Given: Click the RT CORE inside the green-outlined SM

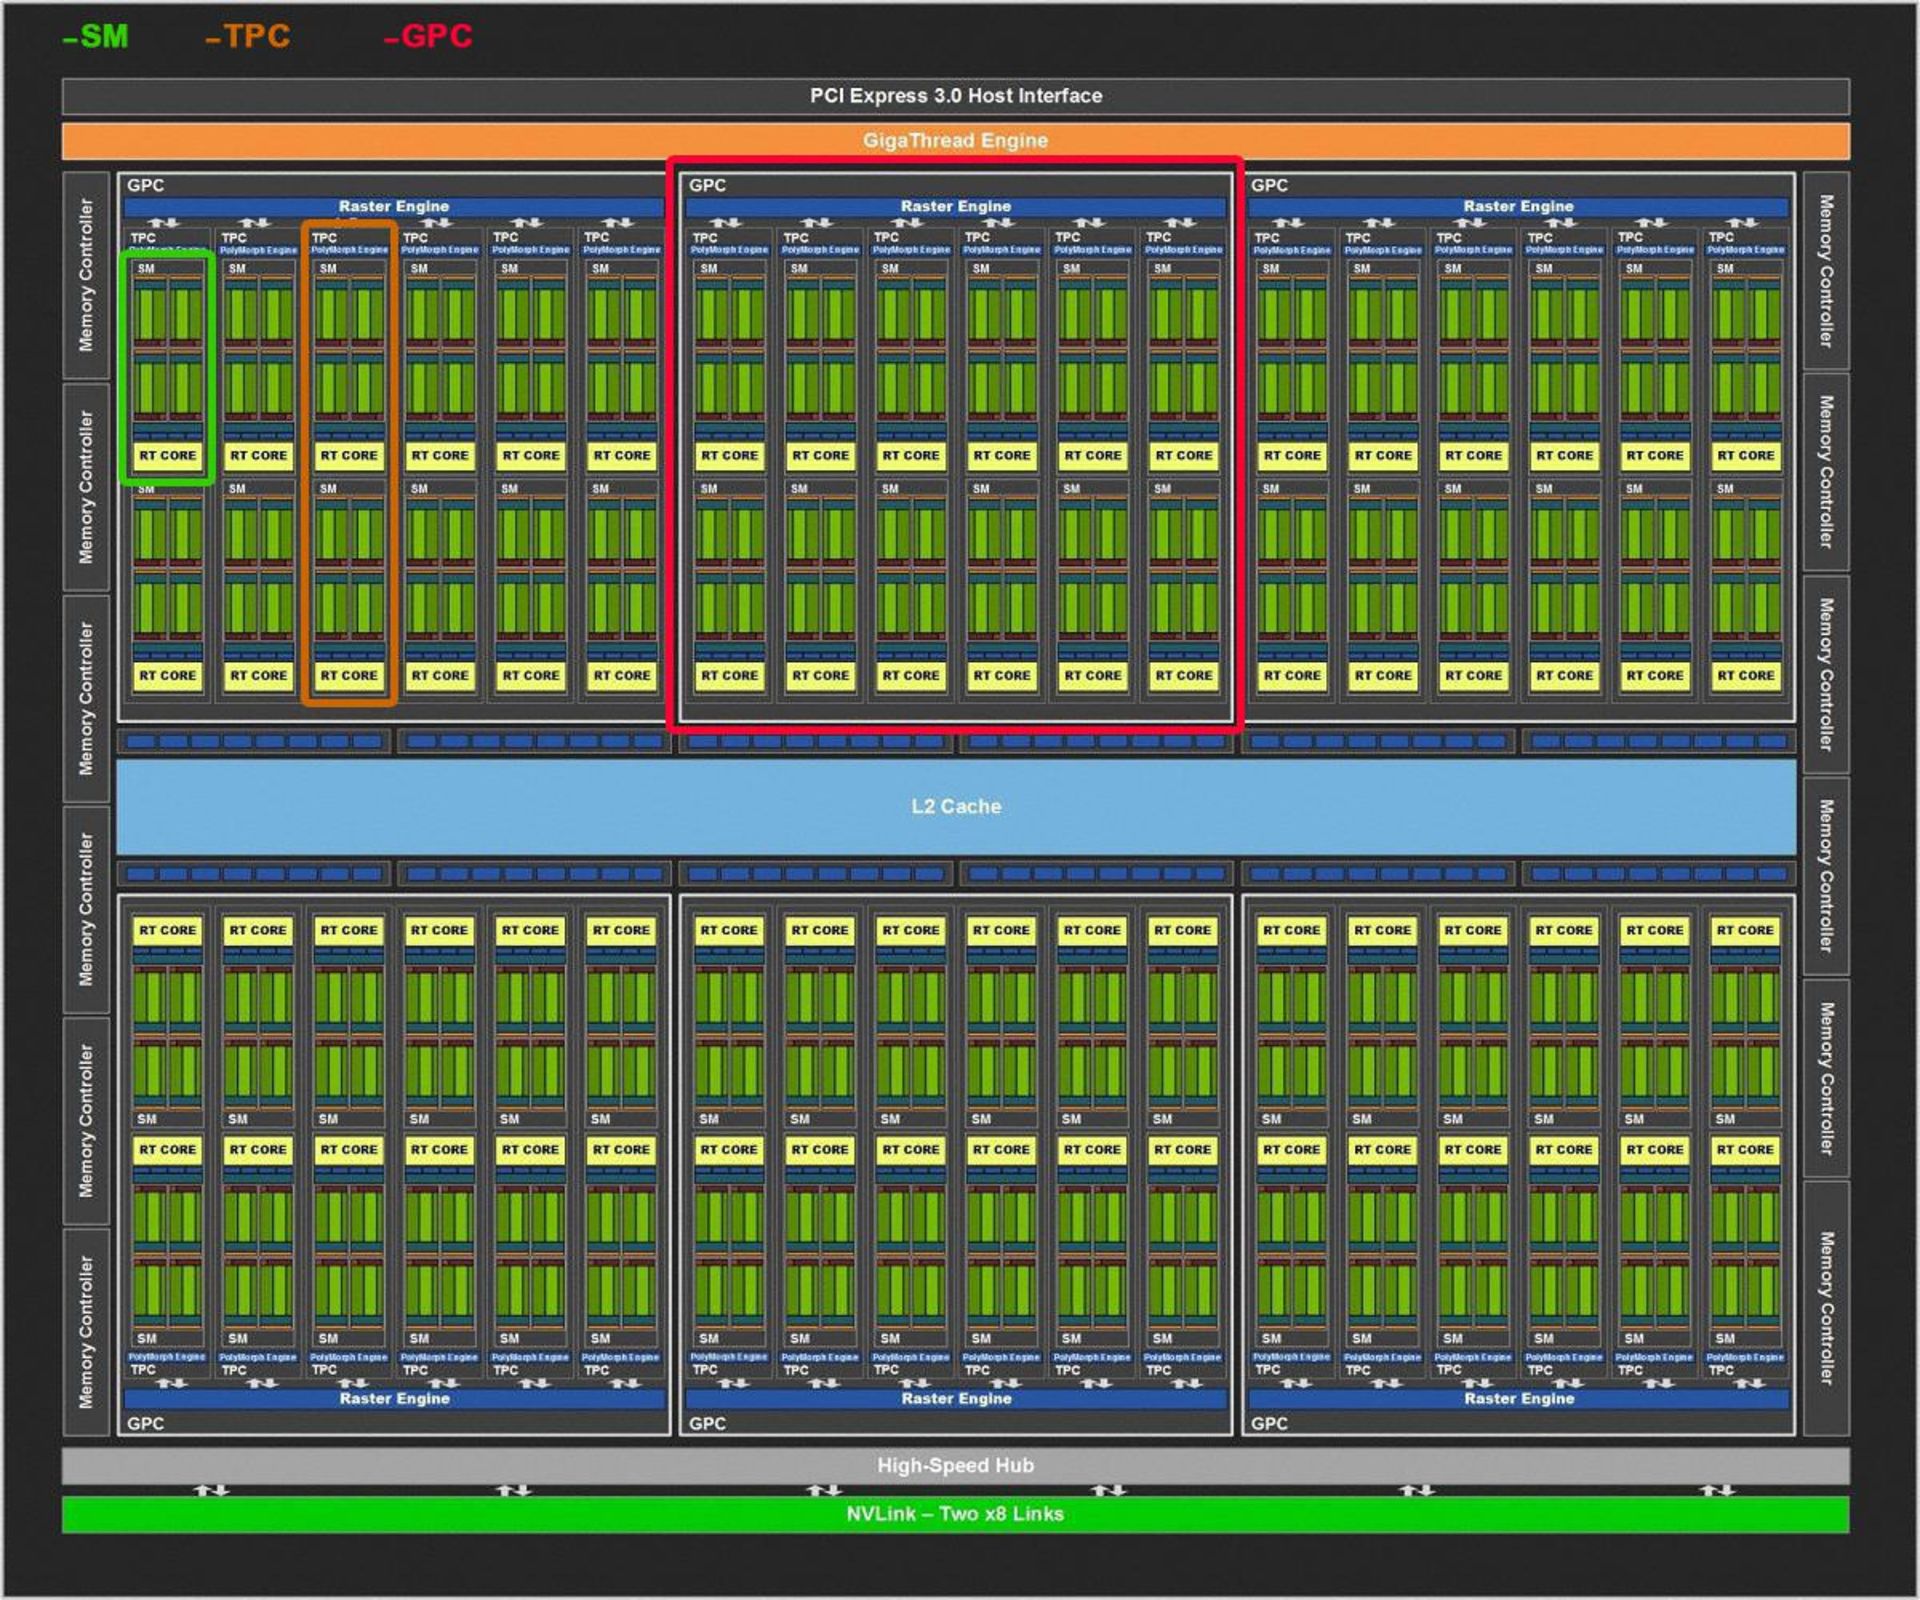Looking at the screenshot, I should click(x=168, y=456).
